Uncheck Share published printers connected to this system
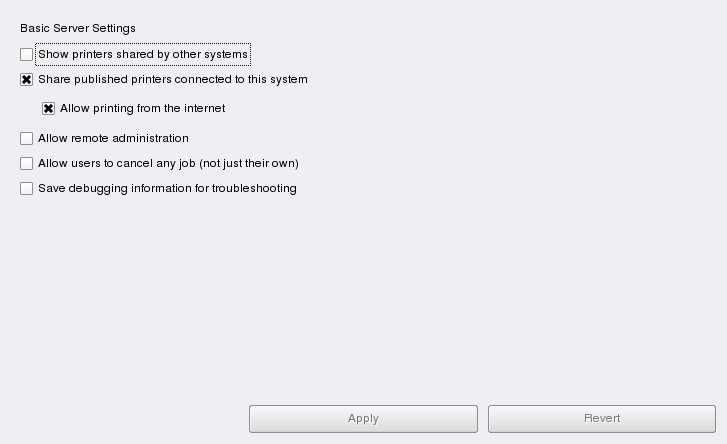The height and width of the screenshot is (444, 727). click(27, 79)
